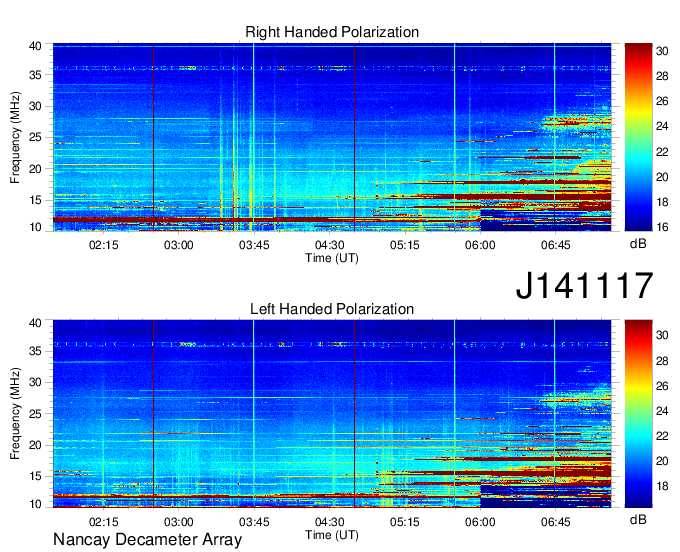Image resolution: width=680 pixels, height=552 pixels.
Task: Pick the 02:15 time tick of Left Handed plot
Action: point(104,522)
